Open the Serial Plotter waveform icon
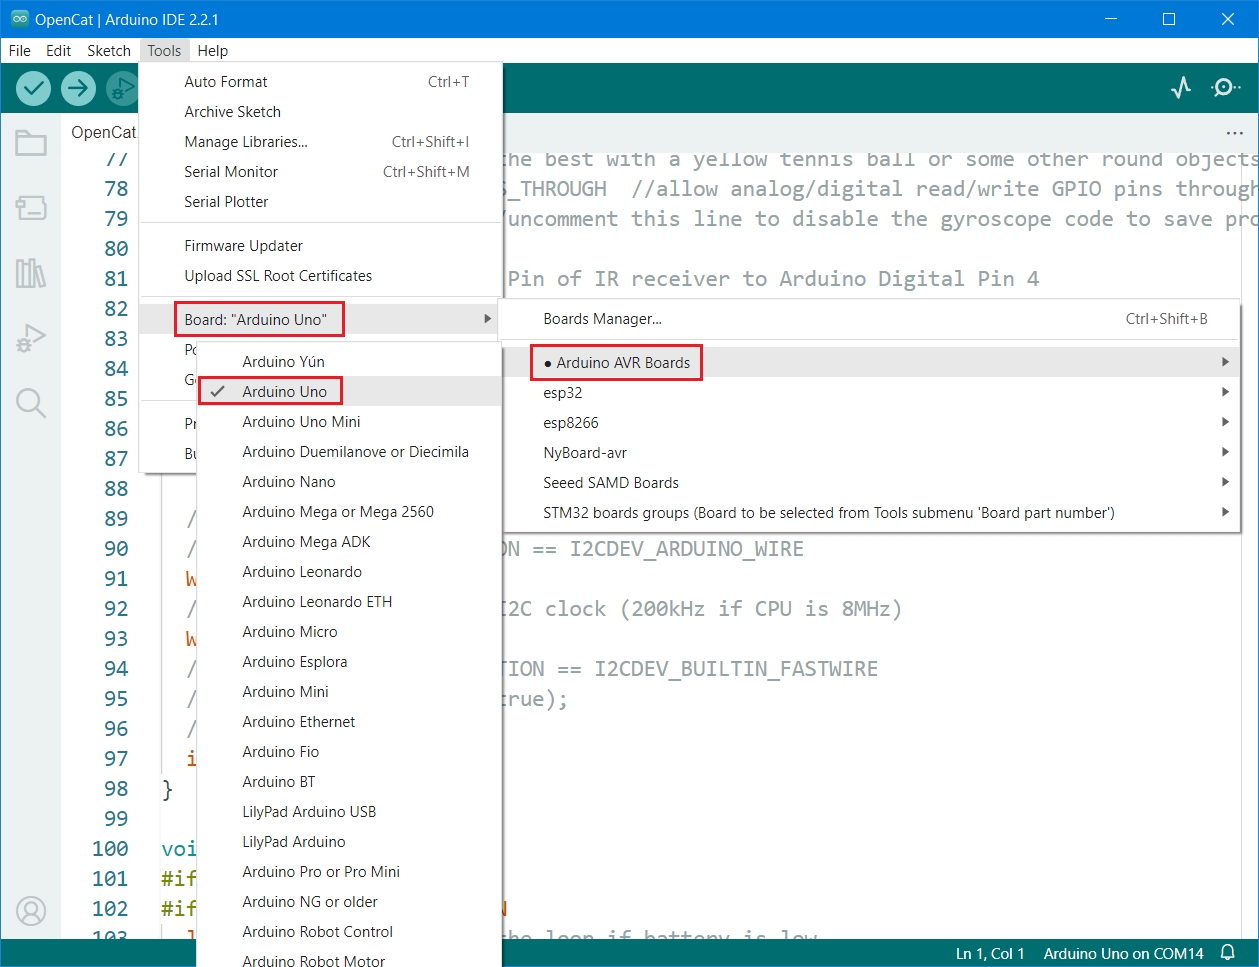The width and height of the screenshot is (1259, 967). point(1181,88)
